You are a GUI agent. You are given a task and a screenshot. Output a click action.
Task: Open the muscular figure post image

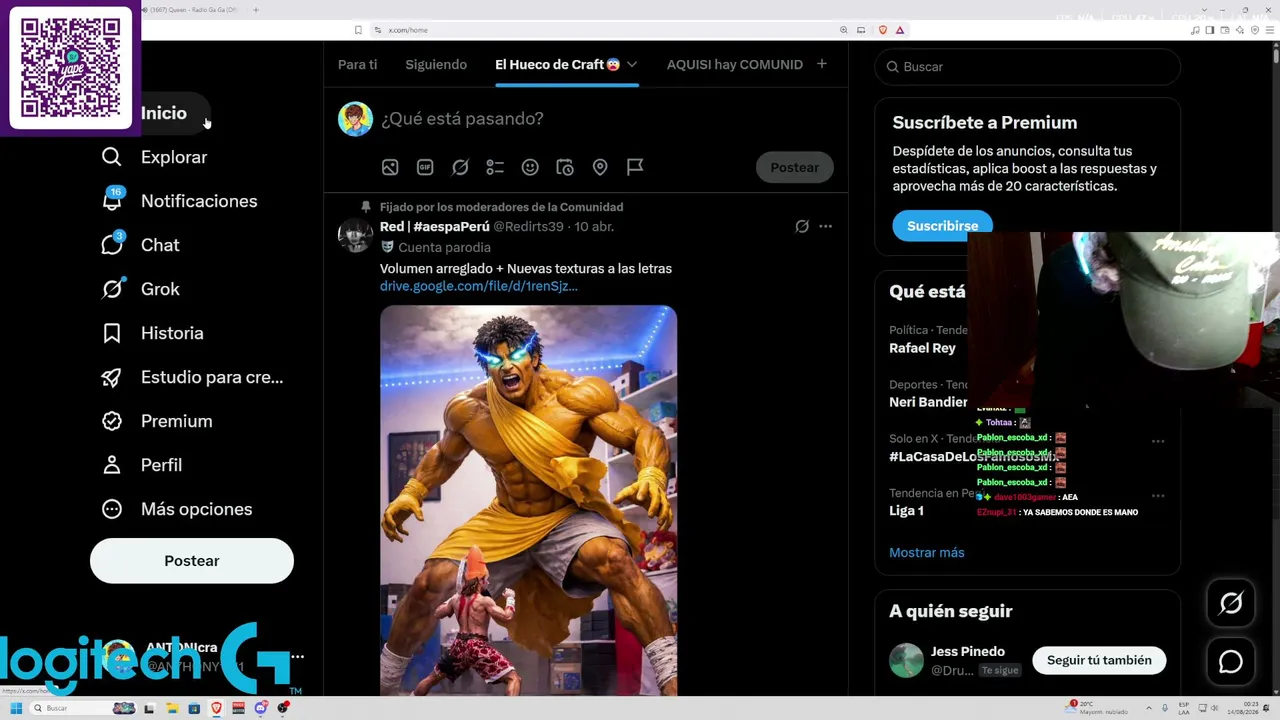[x=528, y=500]
